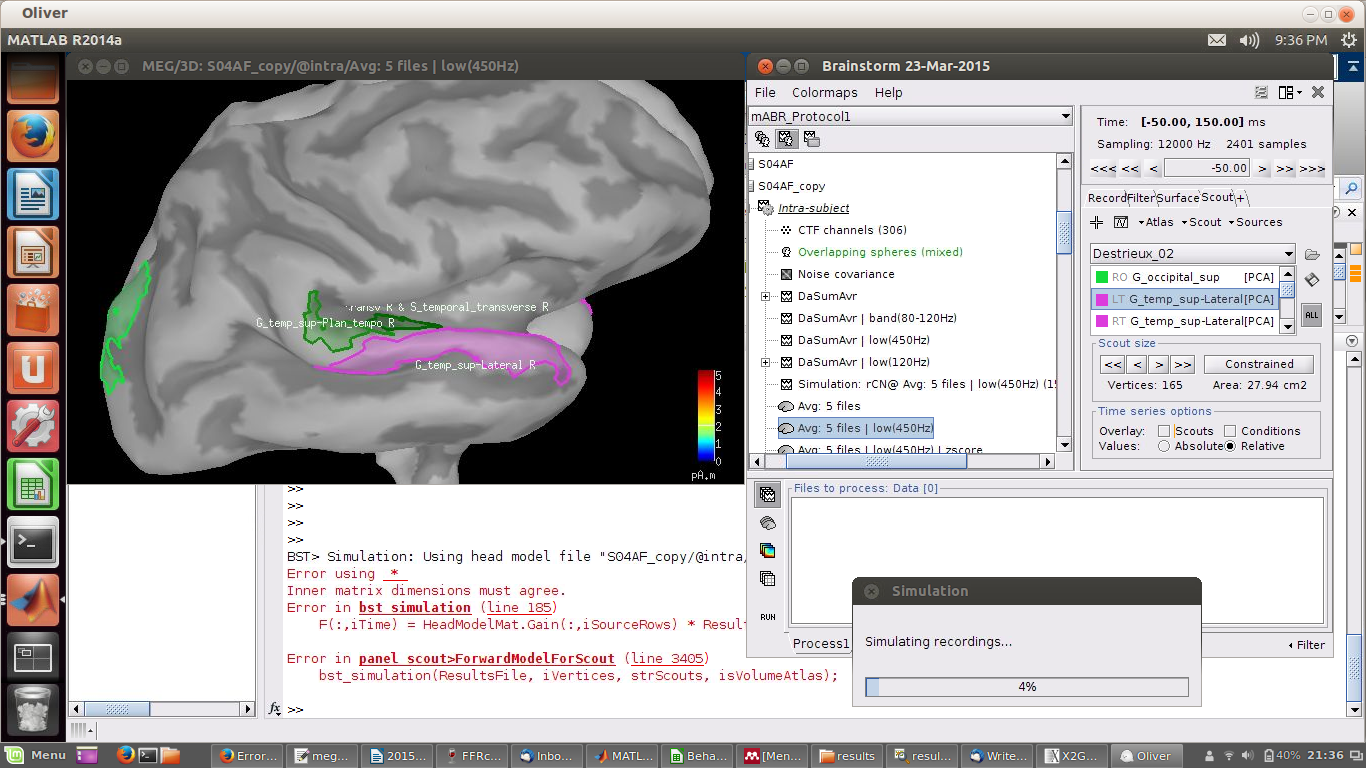Jump back with the <<< time button
Viewport: 1366px width, 768px height.
tap(1102, 169)
